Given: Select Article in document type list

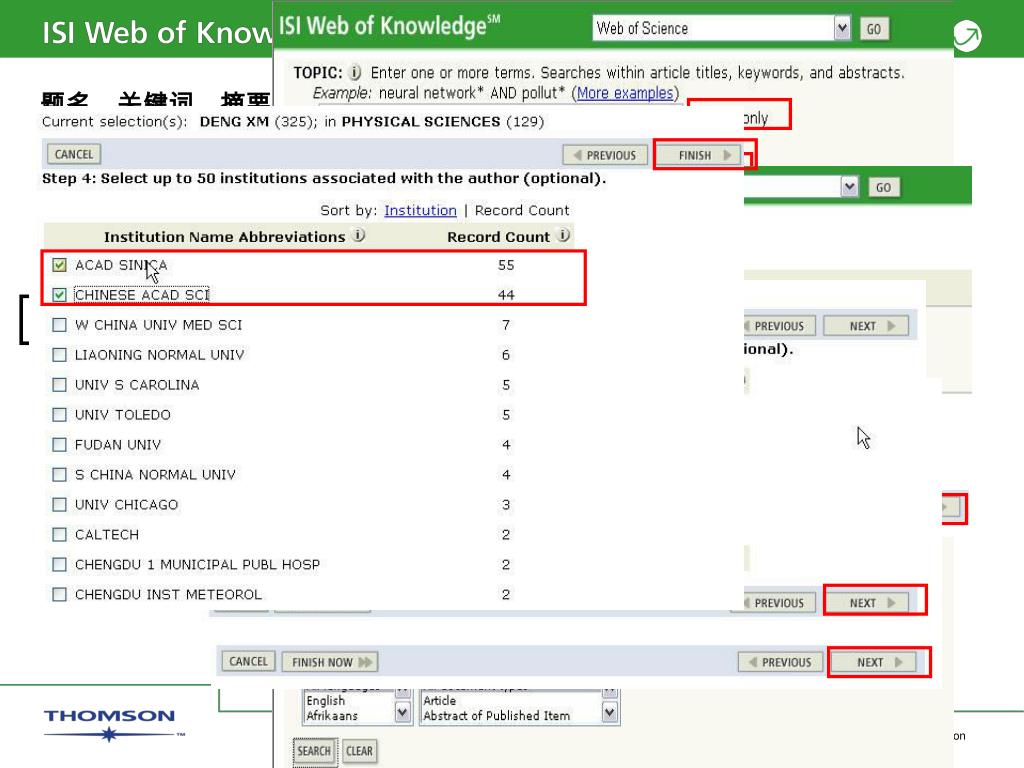Looking at the screenshot, I should [440, 701].
